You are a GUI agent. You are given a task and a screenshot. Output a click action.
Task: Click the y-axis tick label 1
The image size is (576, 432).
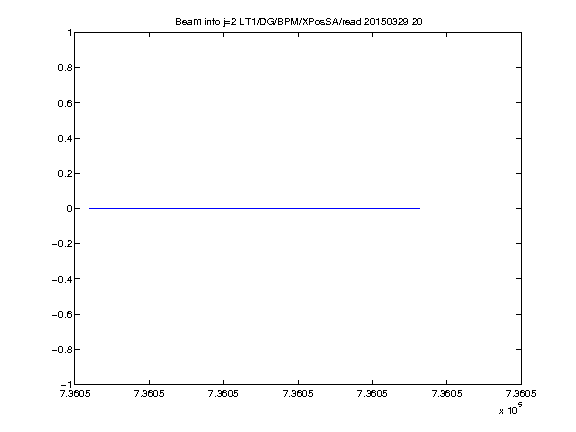tap(69, 33)
